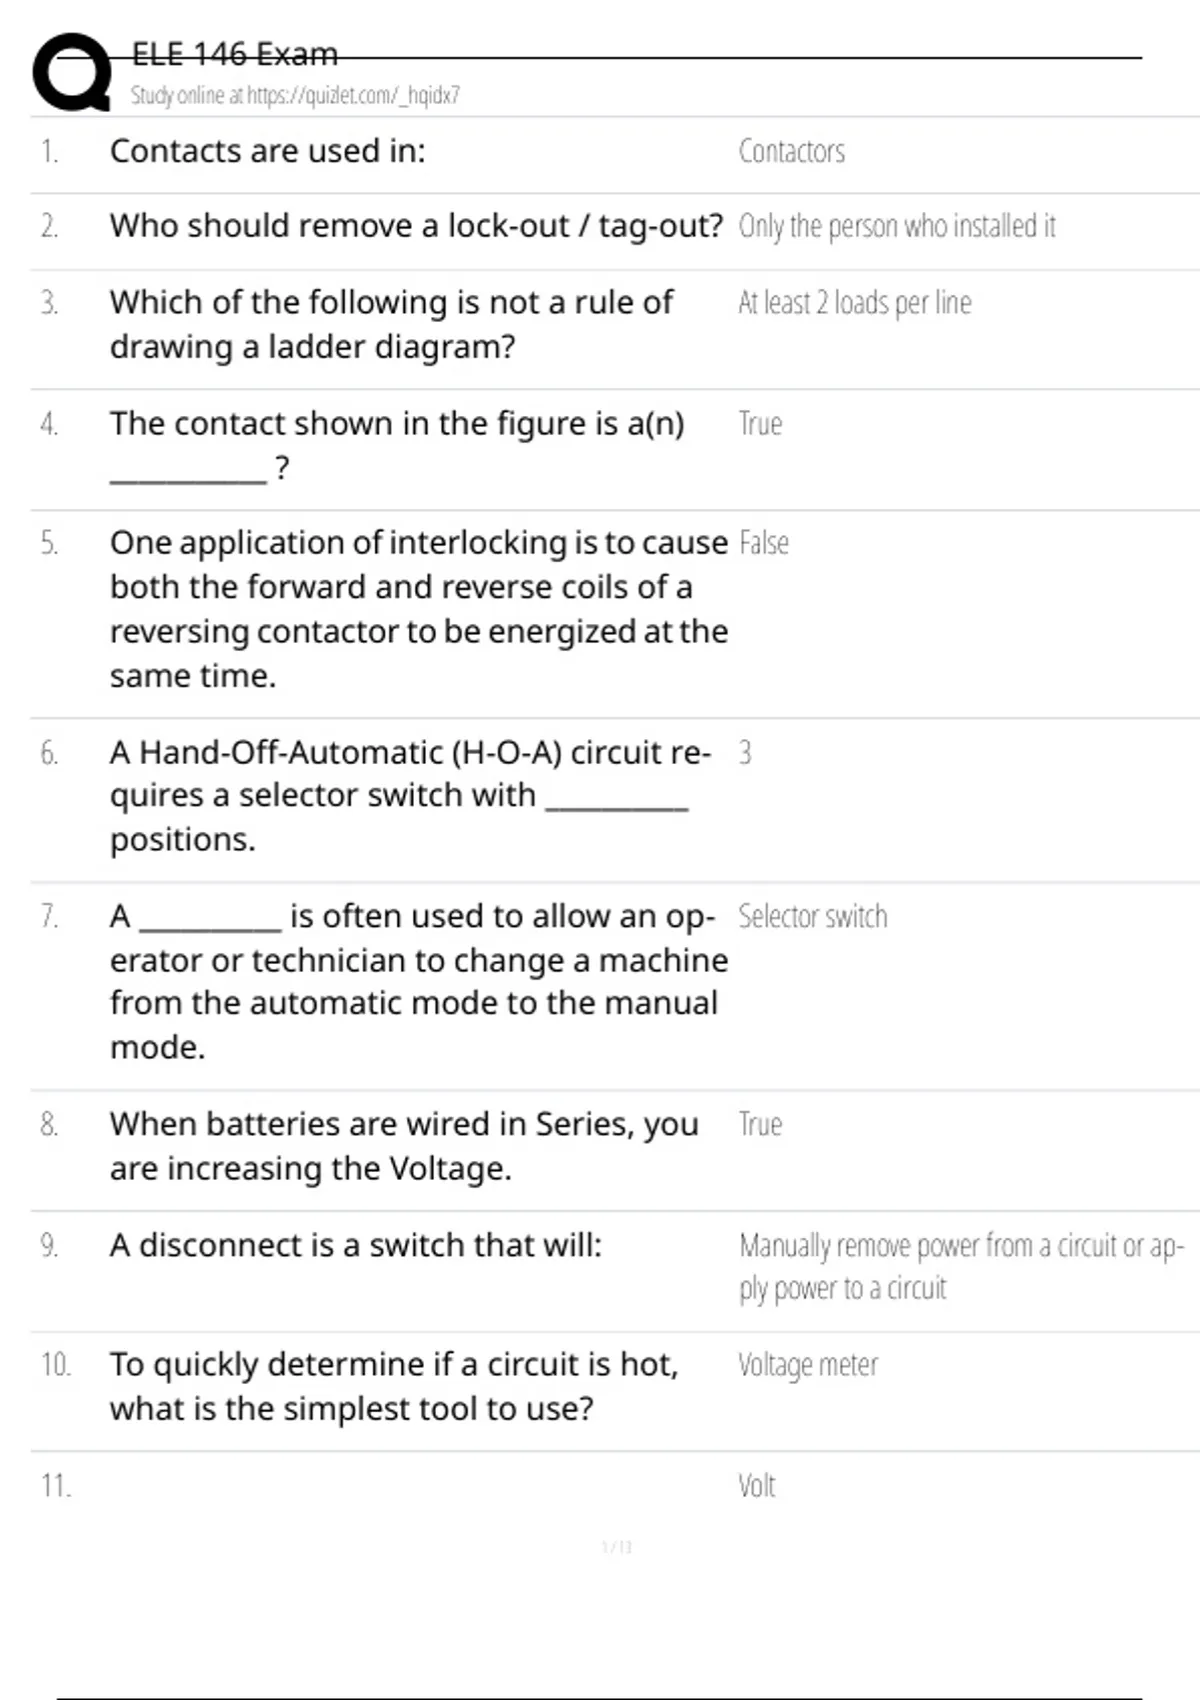
Task: Click the answer 'Only the person who installed it'
Action: coord(896,226)
